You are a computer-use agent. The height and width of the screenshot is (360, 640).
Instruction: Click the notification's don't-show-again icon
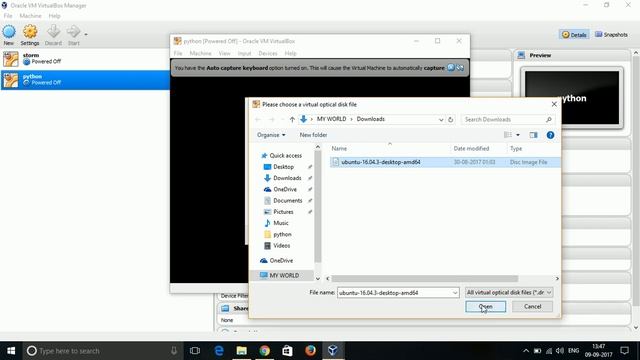tap(460, 68)
